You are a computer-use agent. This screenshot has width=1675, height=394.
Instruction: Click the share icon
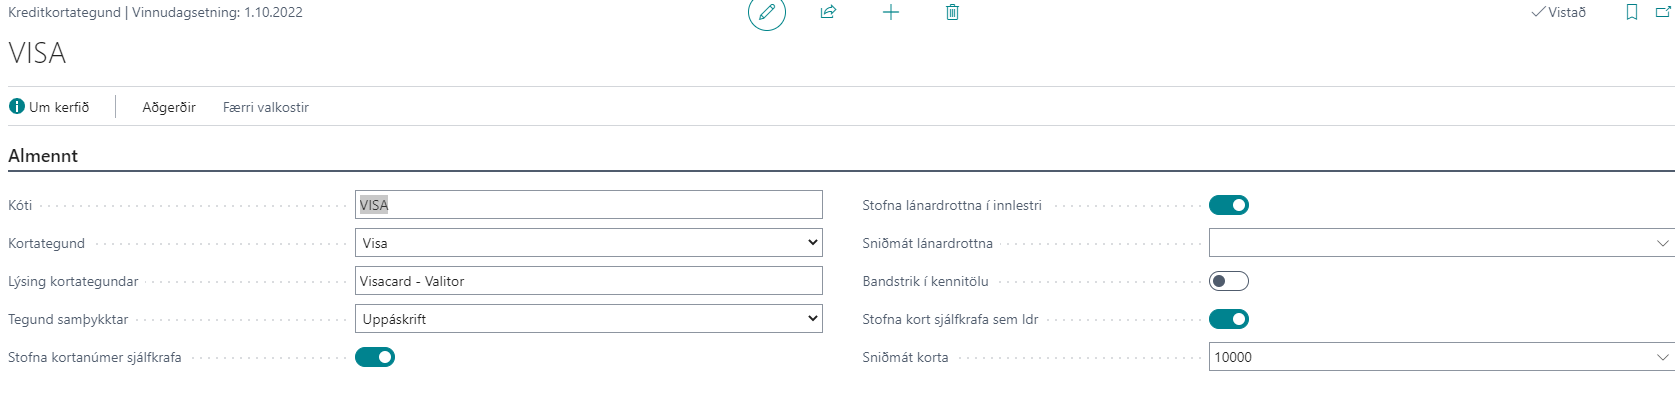828,12
